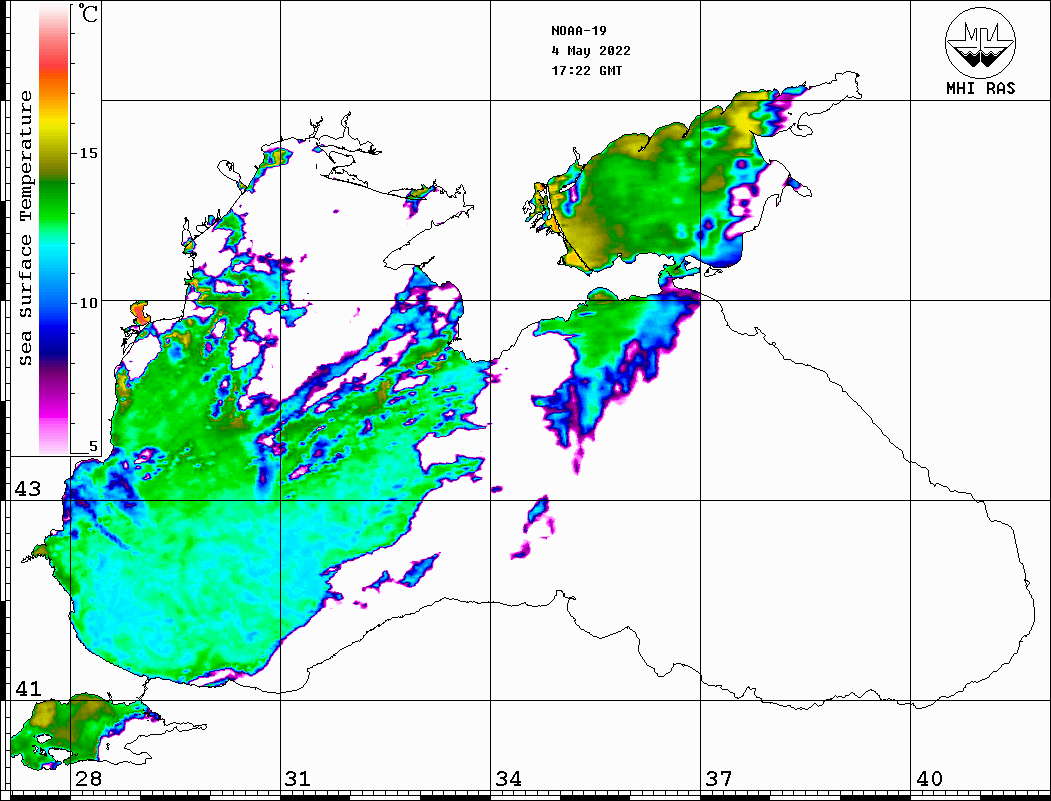The height and width of the screenshot is (801, 1051).
Task: Click the °C unit label
Action: 87,13
